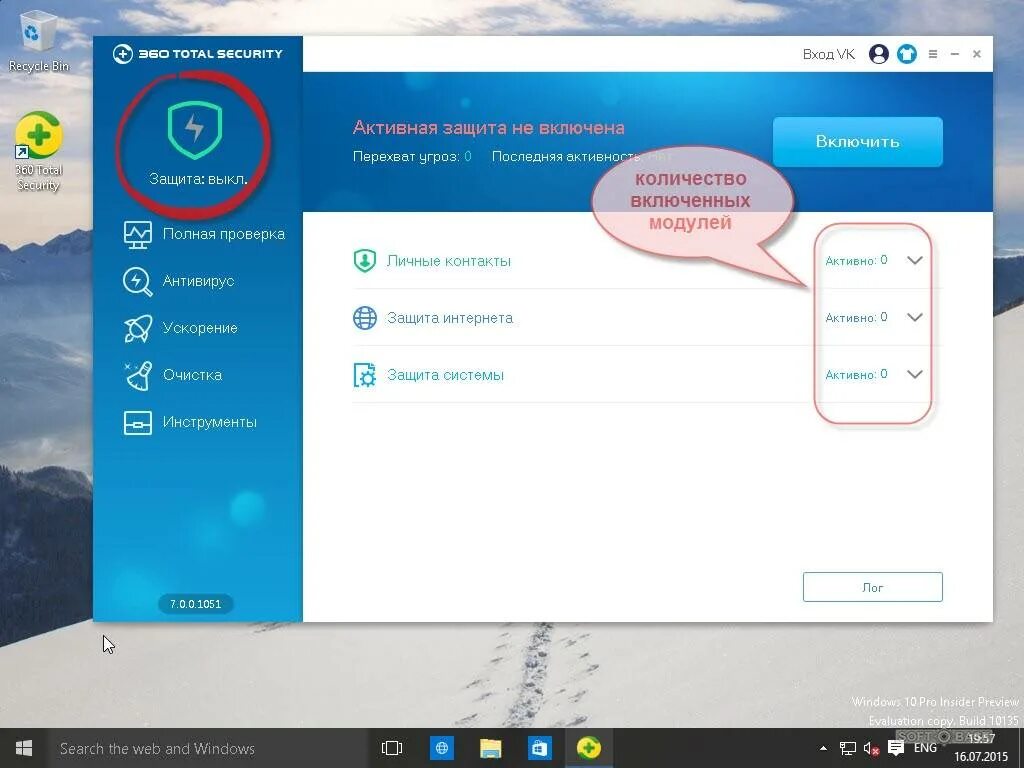Click the Перехват угроз: 0 text
Viewport: 1024px width, 768px height.
[412, 157]
